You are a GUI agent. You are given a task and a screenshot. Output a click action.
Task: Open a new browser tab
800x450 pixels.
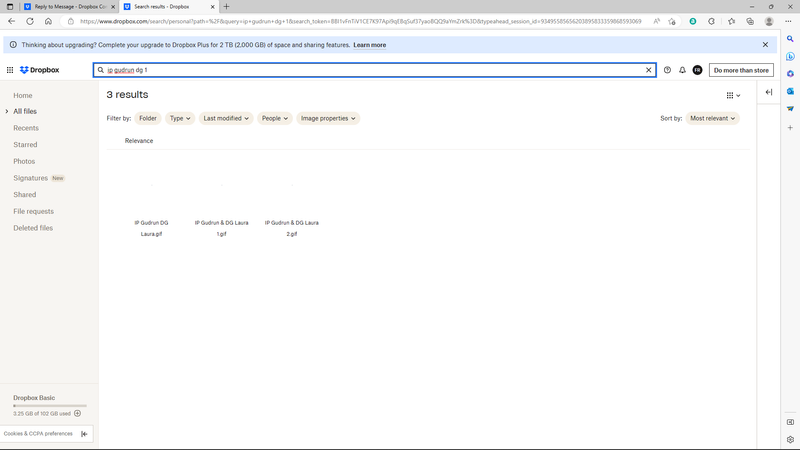(x=227, y=7)
